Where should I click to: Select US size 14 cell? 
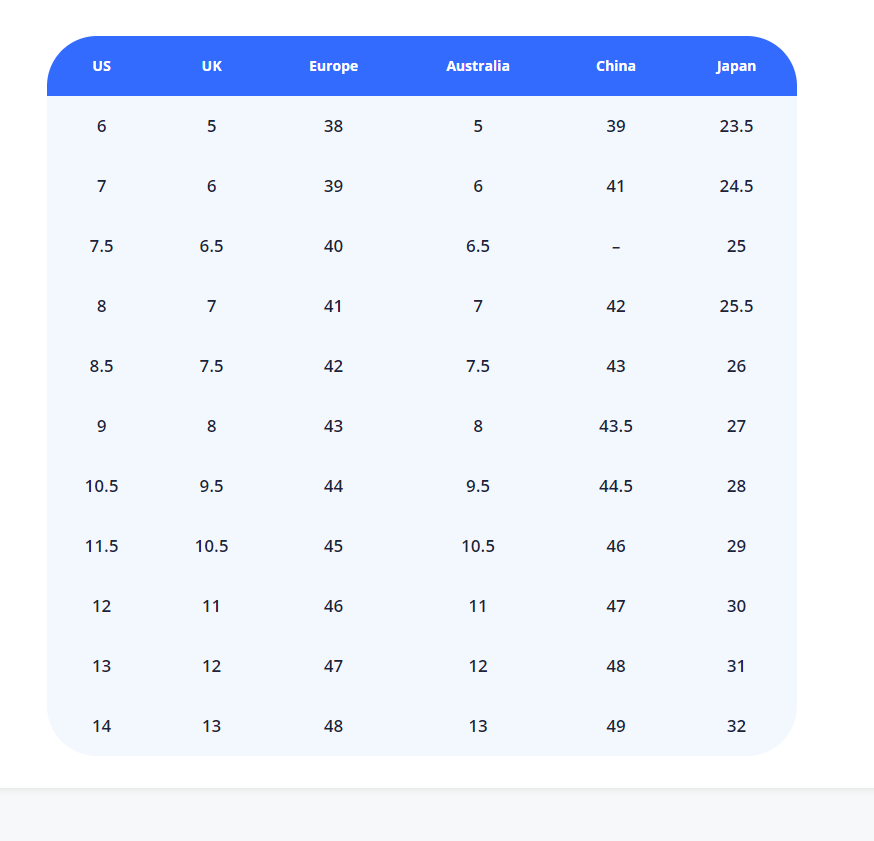click(101, 726)
